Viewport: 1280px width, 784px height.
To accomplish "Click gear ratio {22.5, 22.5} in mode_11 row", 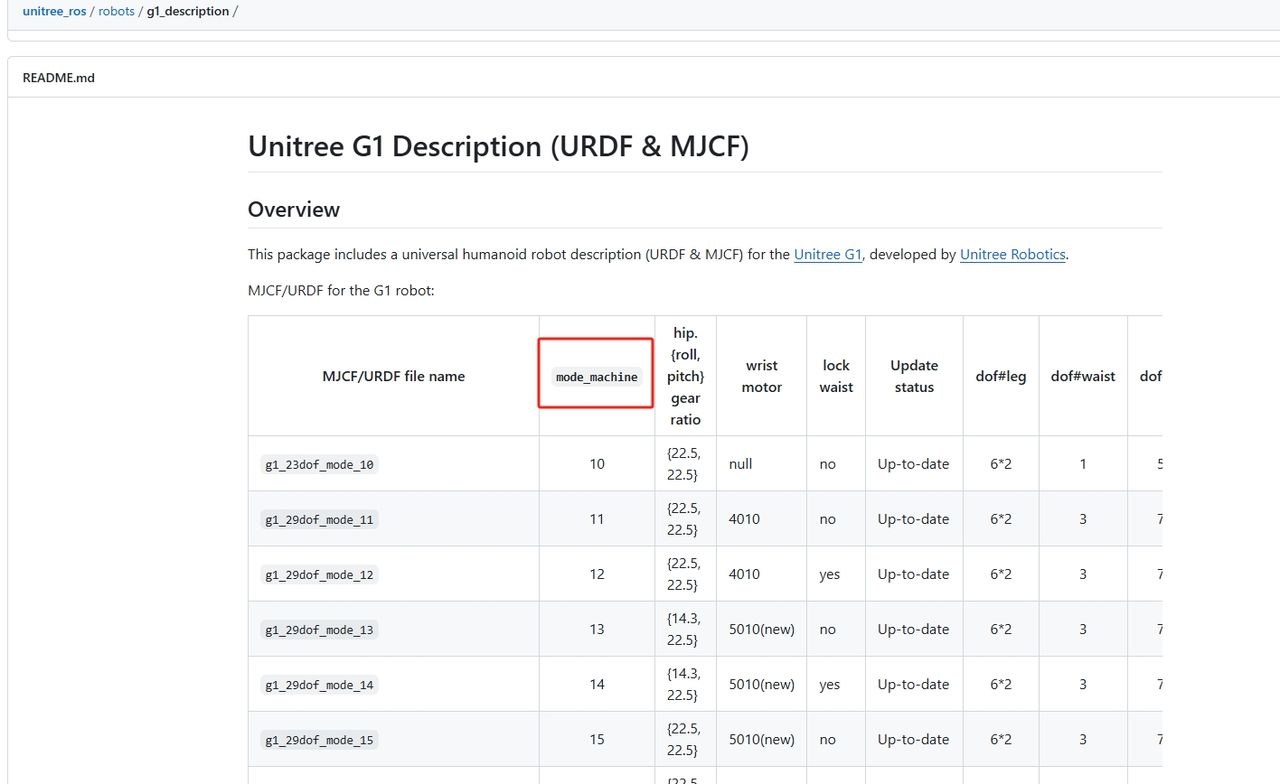I will pos(684,519).
